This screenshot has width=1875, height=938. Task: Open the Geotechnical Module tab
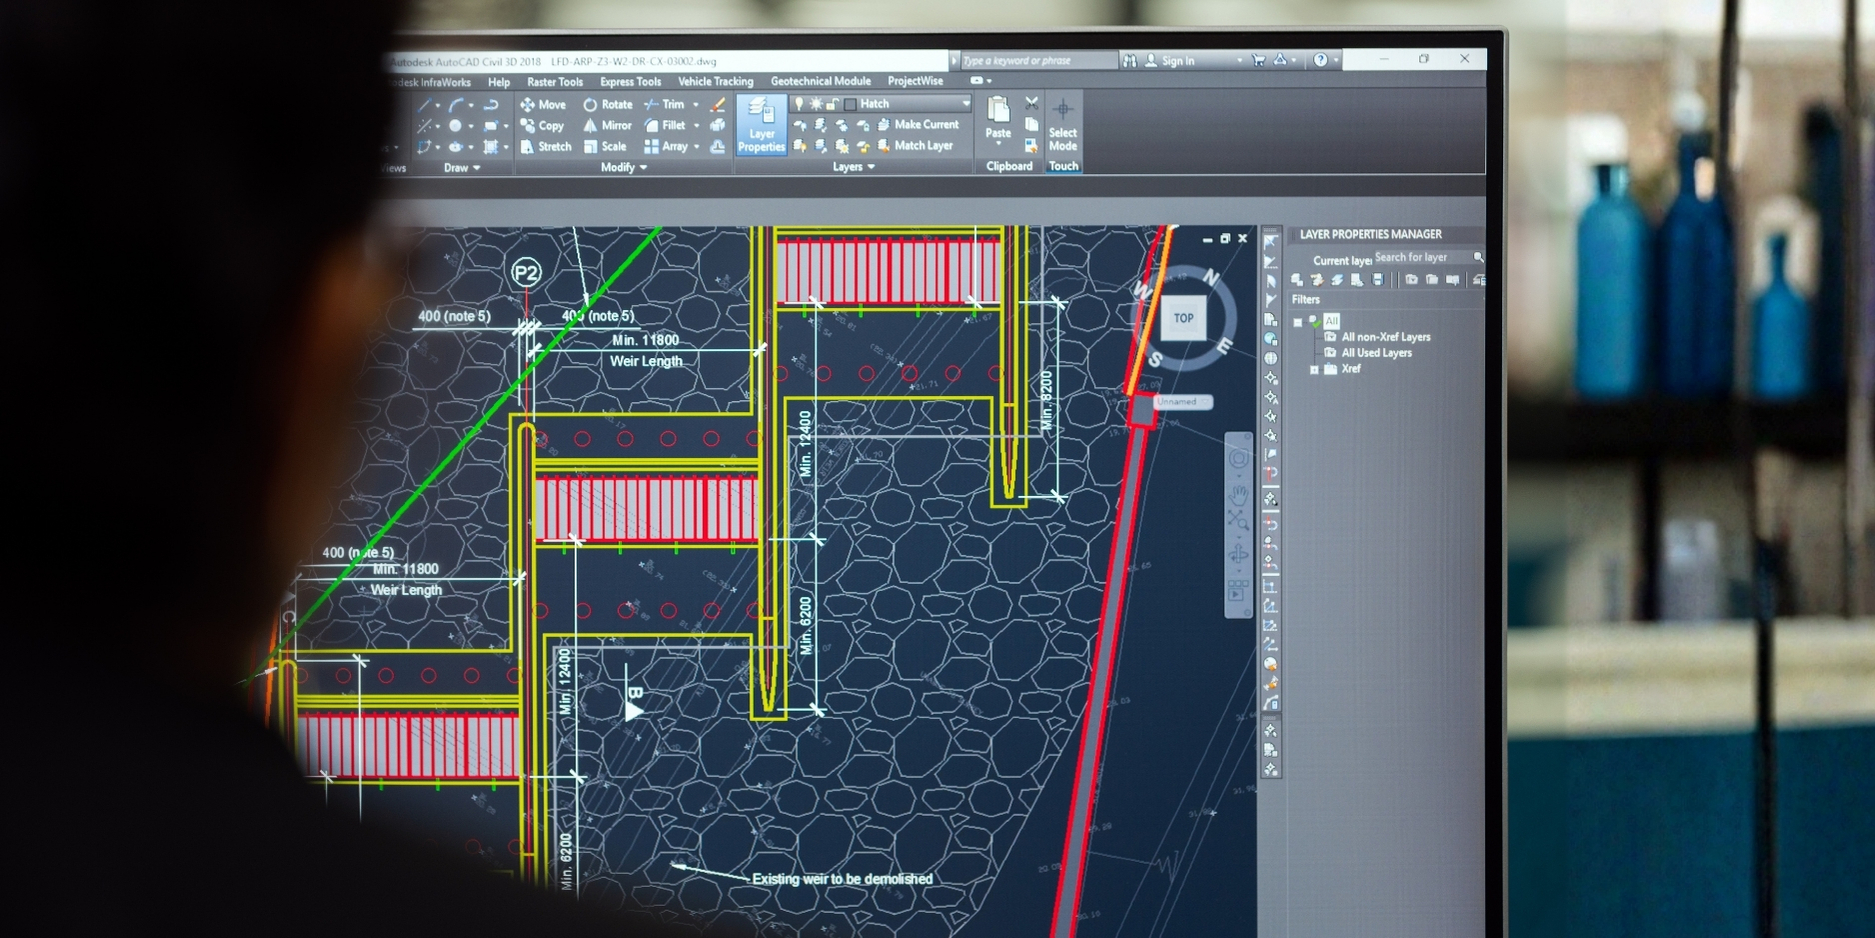(820, 81)
